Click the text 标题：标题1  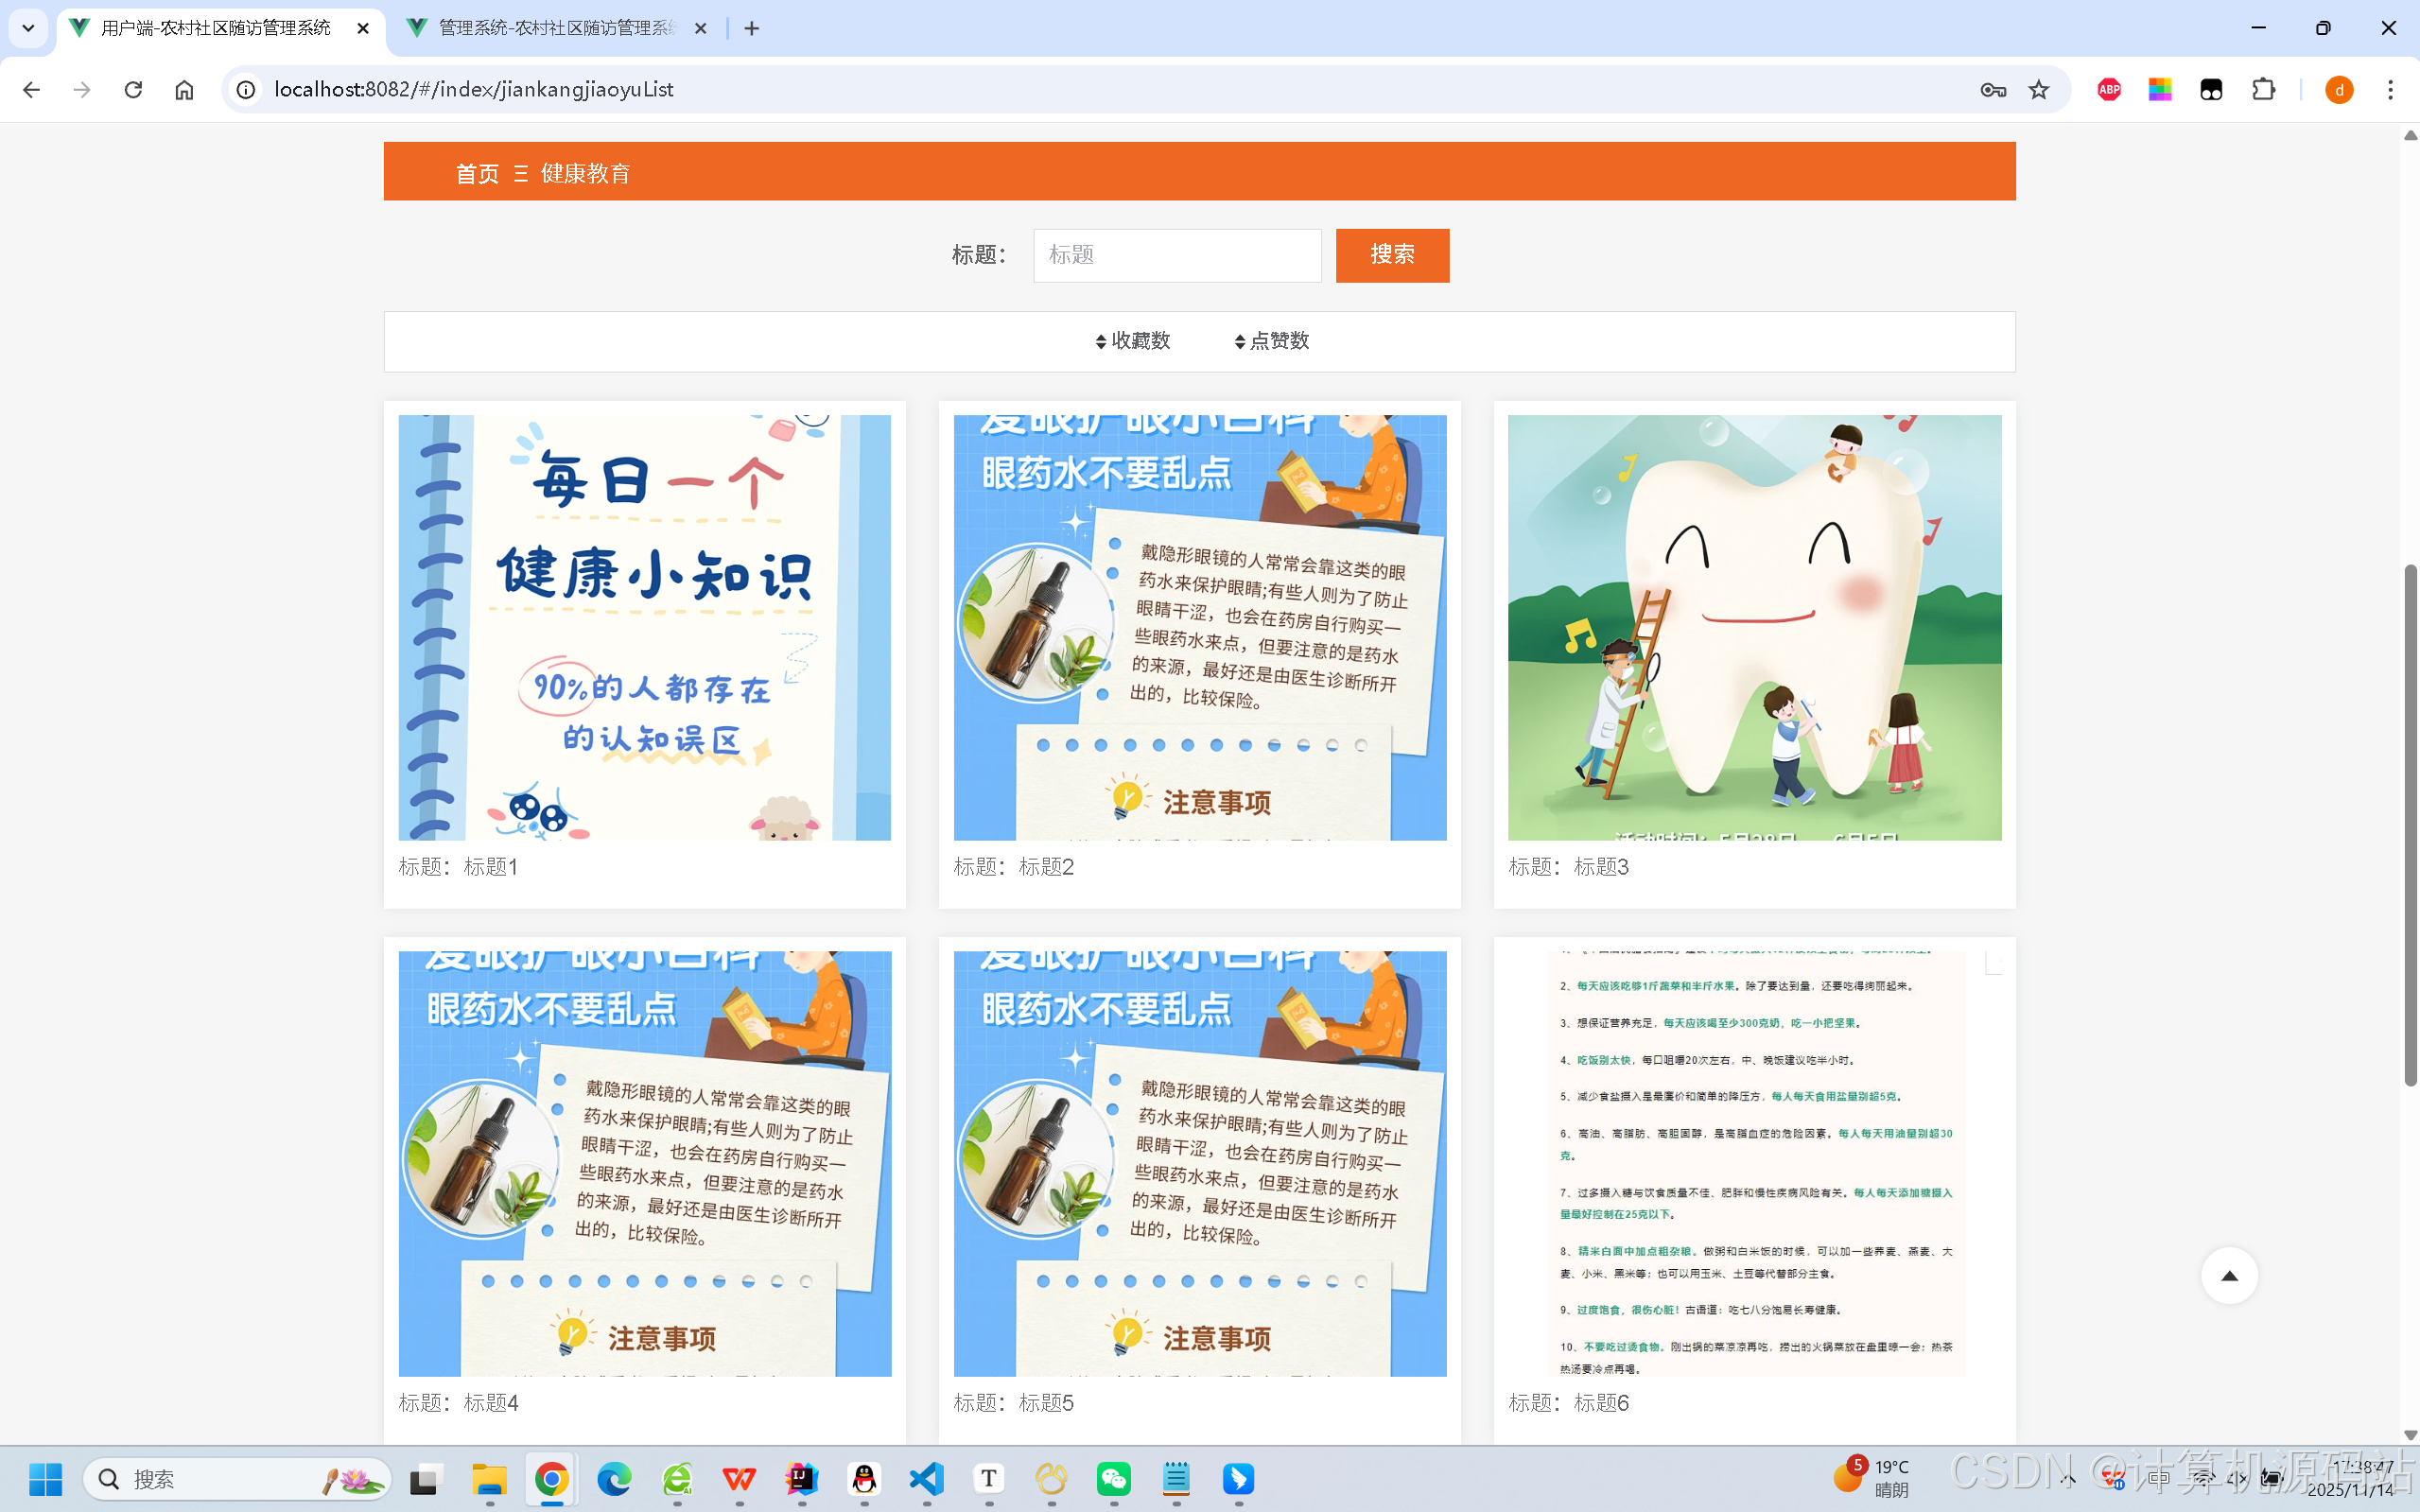click(458, 867)
